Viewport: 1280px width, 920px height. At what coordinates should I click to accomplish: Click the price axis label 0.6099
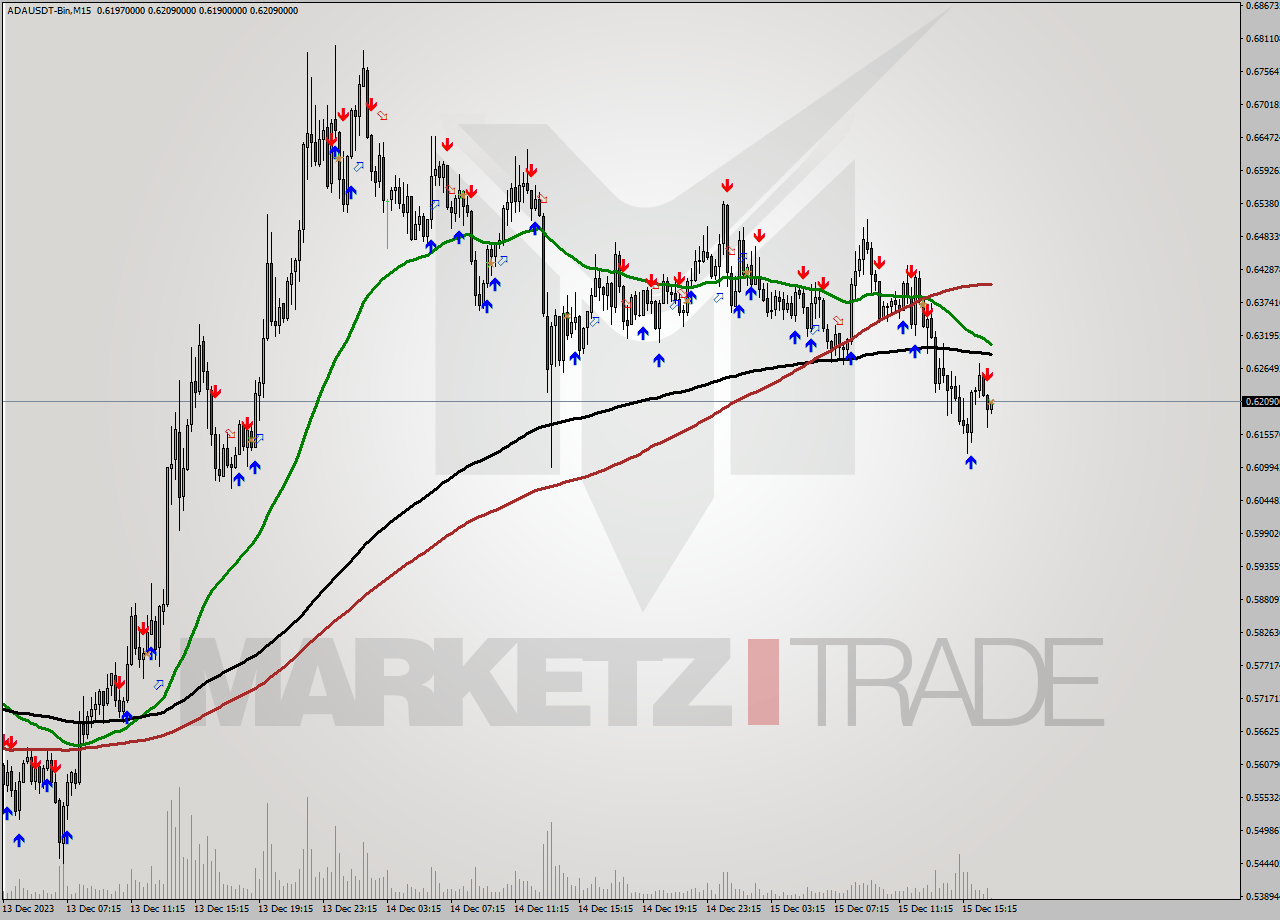(1263, 467)
